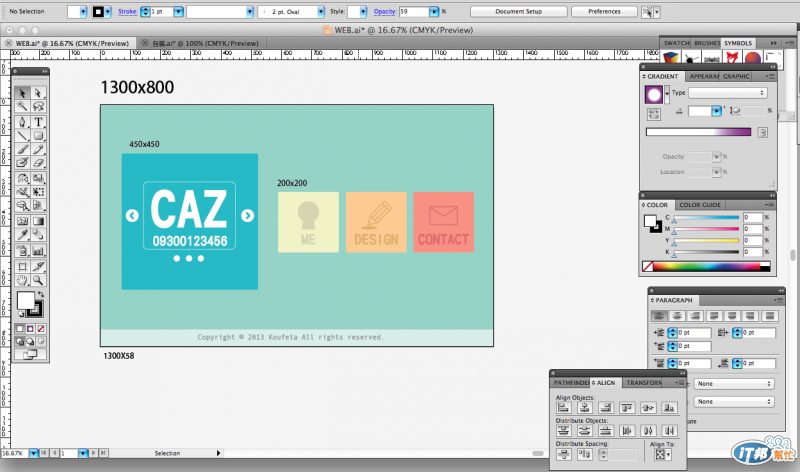800x472 pixels.
Task: Click Vertical Distribute Space icon
Action: pyautogui.click(x=563, y=454)
